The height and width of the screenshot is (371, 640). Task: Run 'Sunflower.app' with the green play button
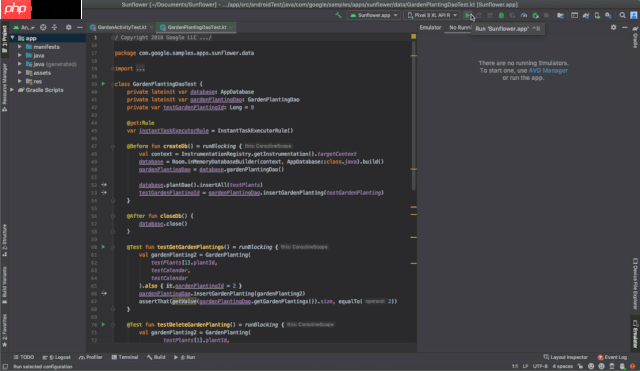(467, 15)
